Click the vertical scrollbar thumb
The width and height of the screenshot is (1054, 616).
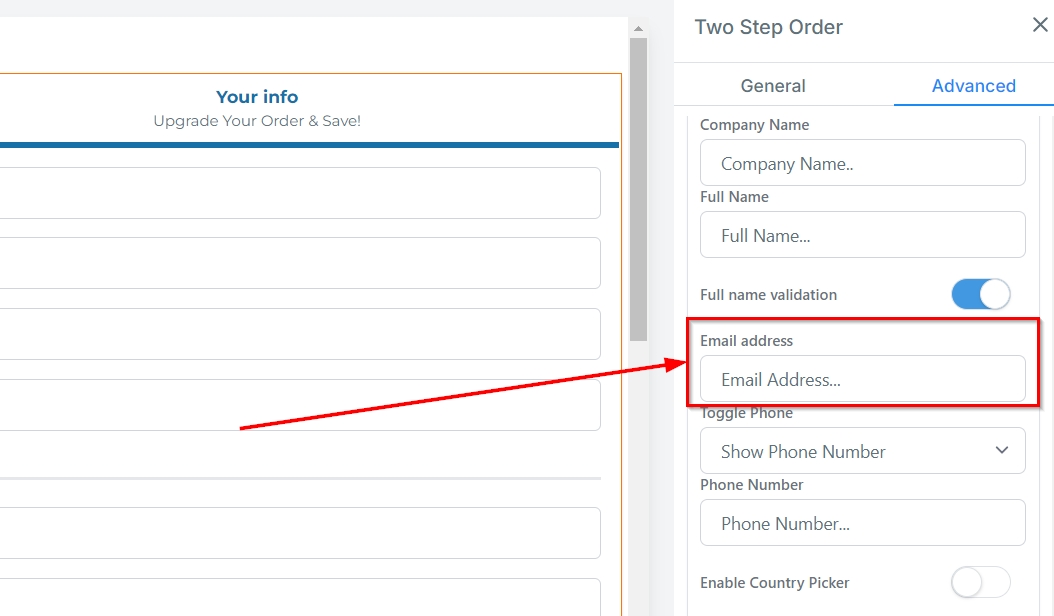pos(638,190)
